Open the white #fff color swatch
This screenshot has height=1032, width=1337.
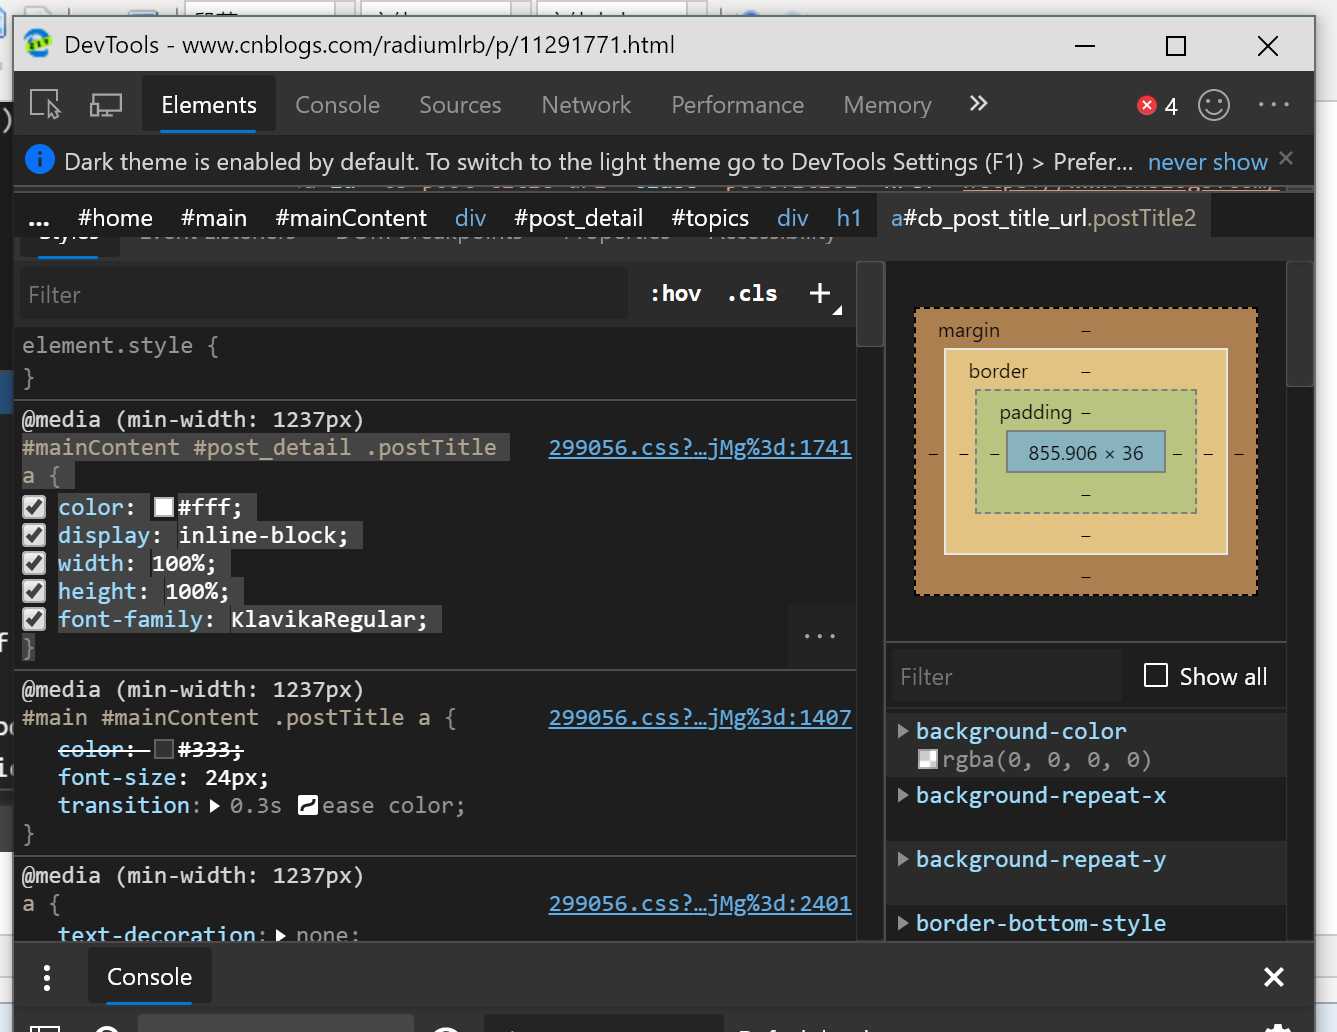coord(164,507)
